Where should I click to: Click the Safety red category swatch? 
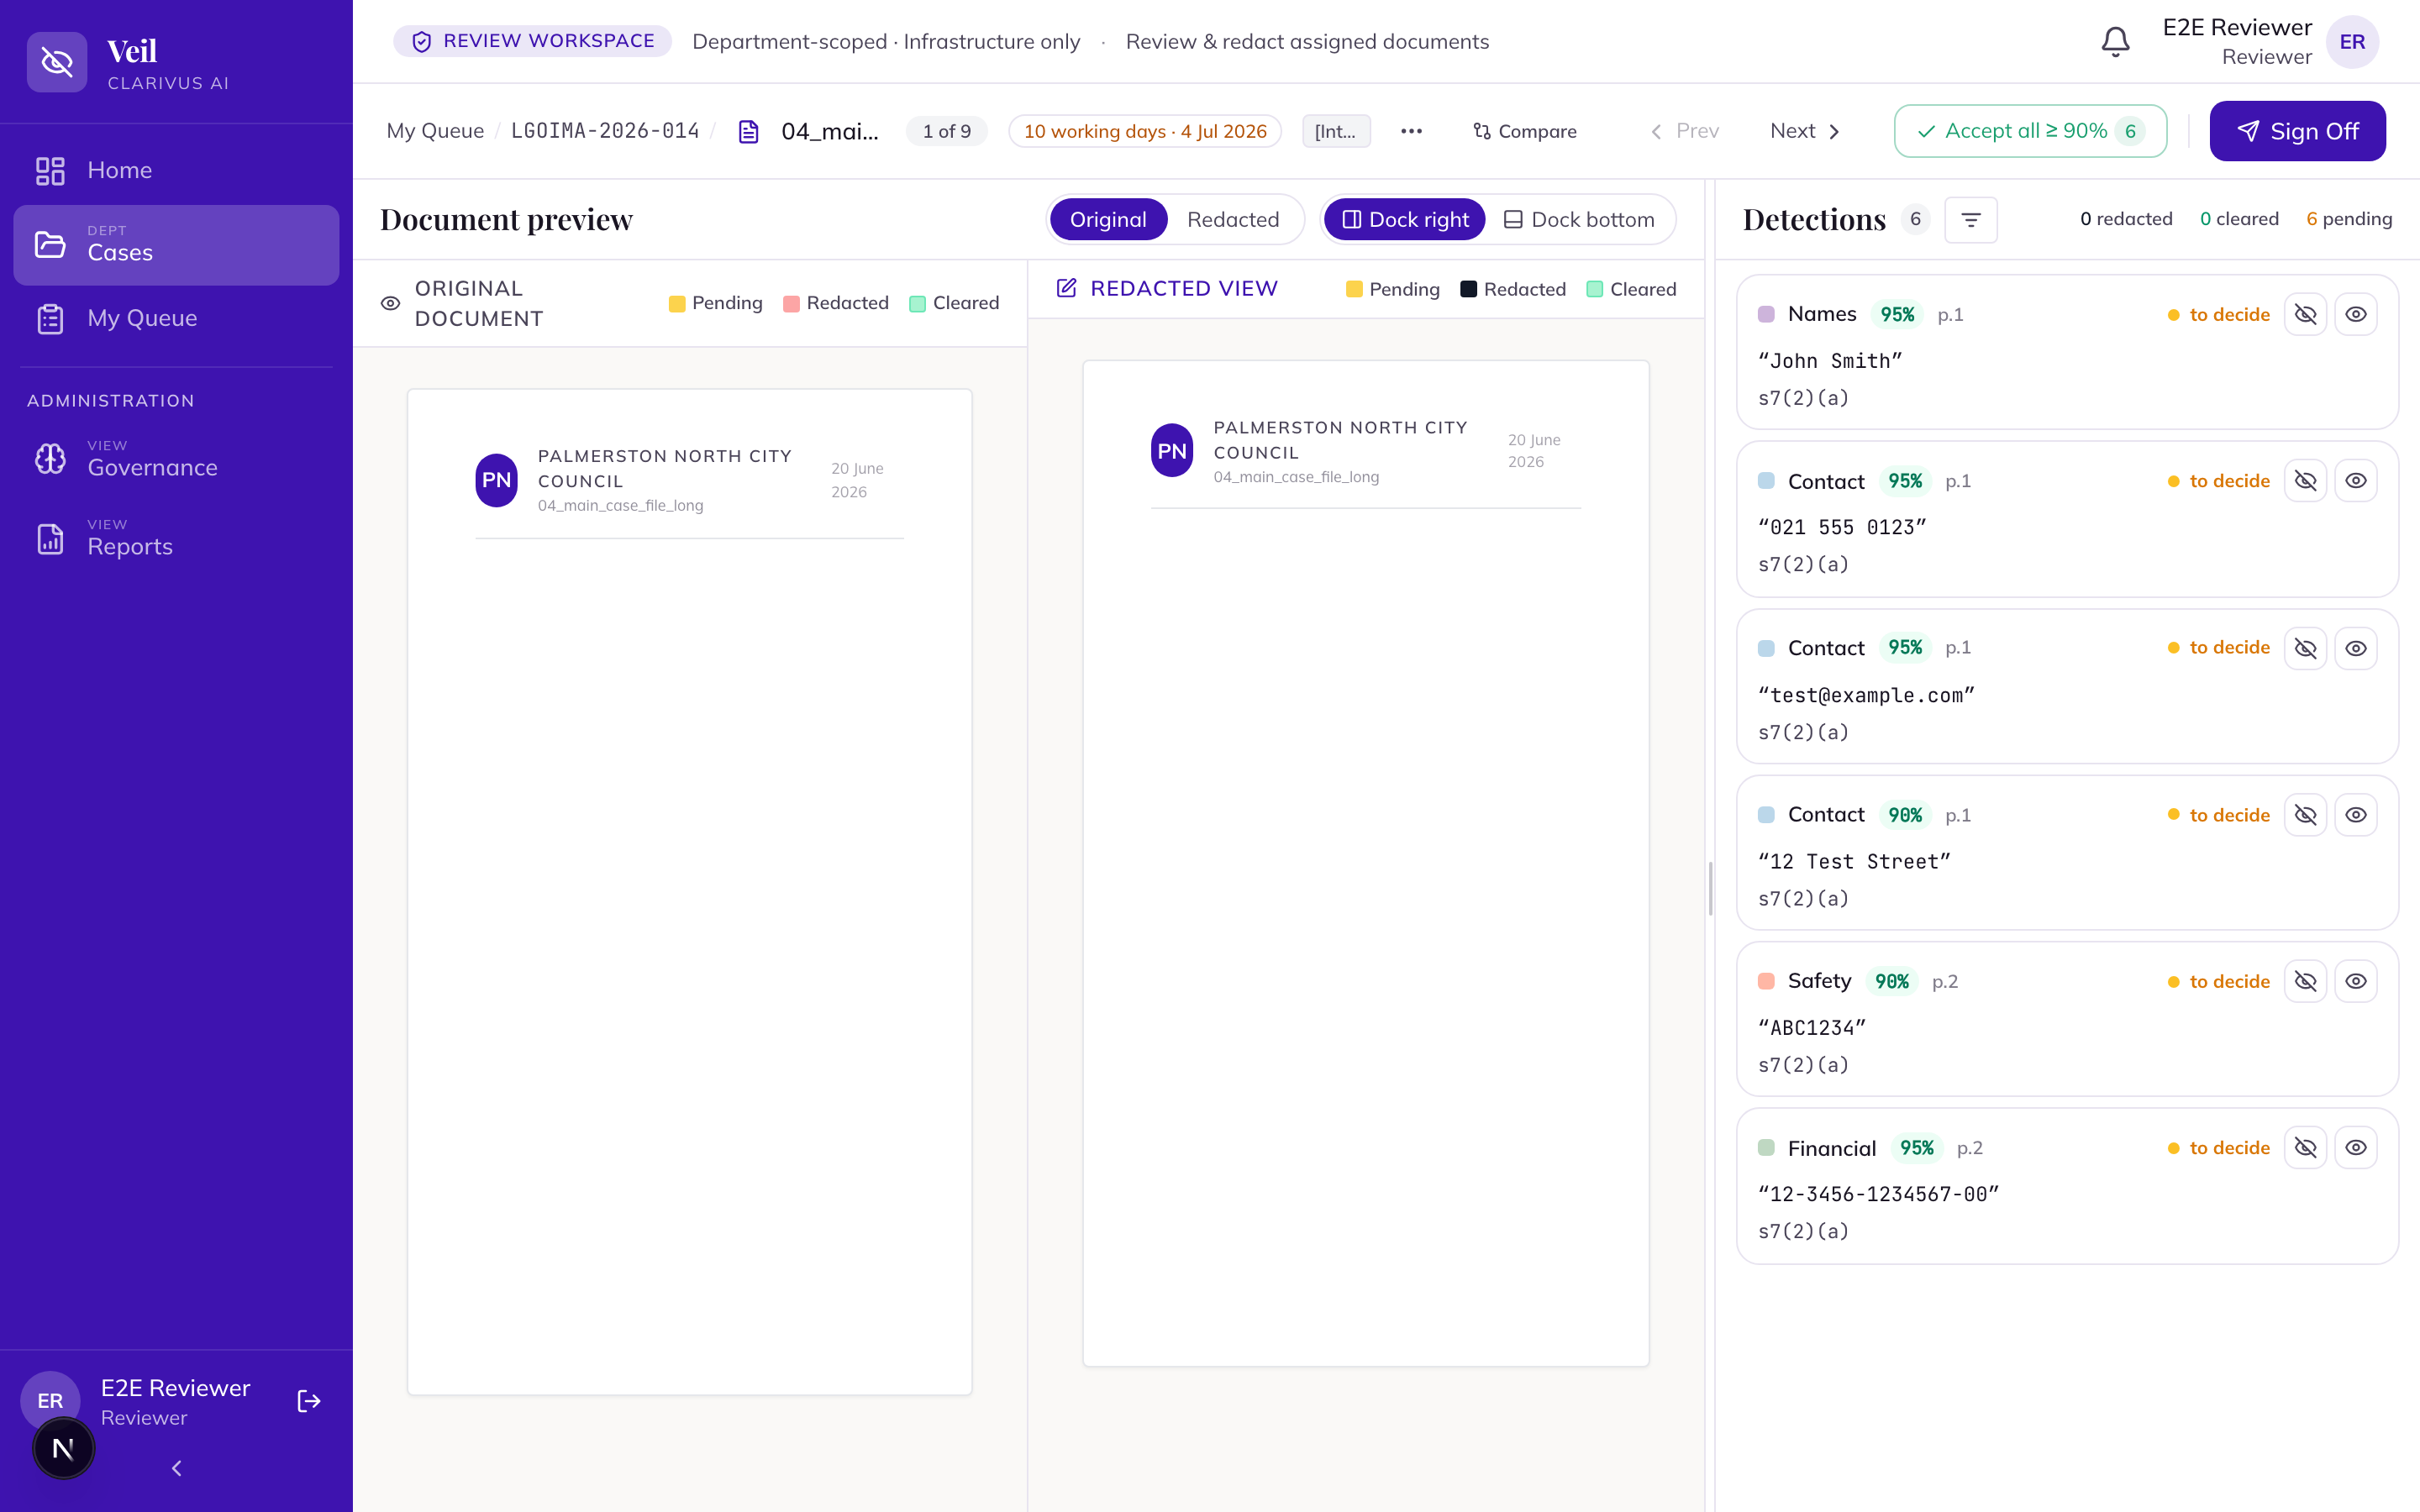pyautogui.click(x=1766, y=981)
